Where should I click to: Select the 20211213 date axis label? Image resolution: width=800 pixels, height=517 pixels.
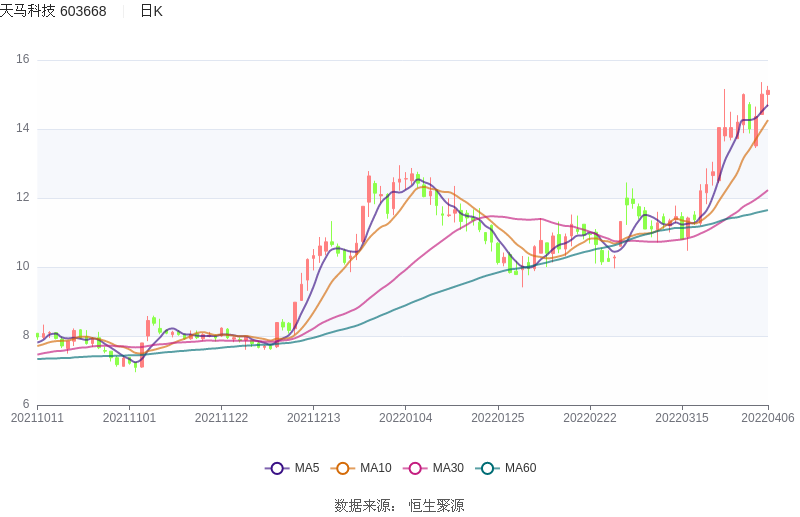click(313, 418)
